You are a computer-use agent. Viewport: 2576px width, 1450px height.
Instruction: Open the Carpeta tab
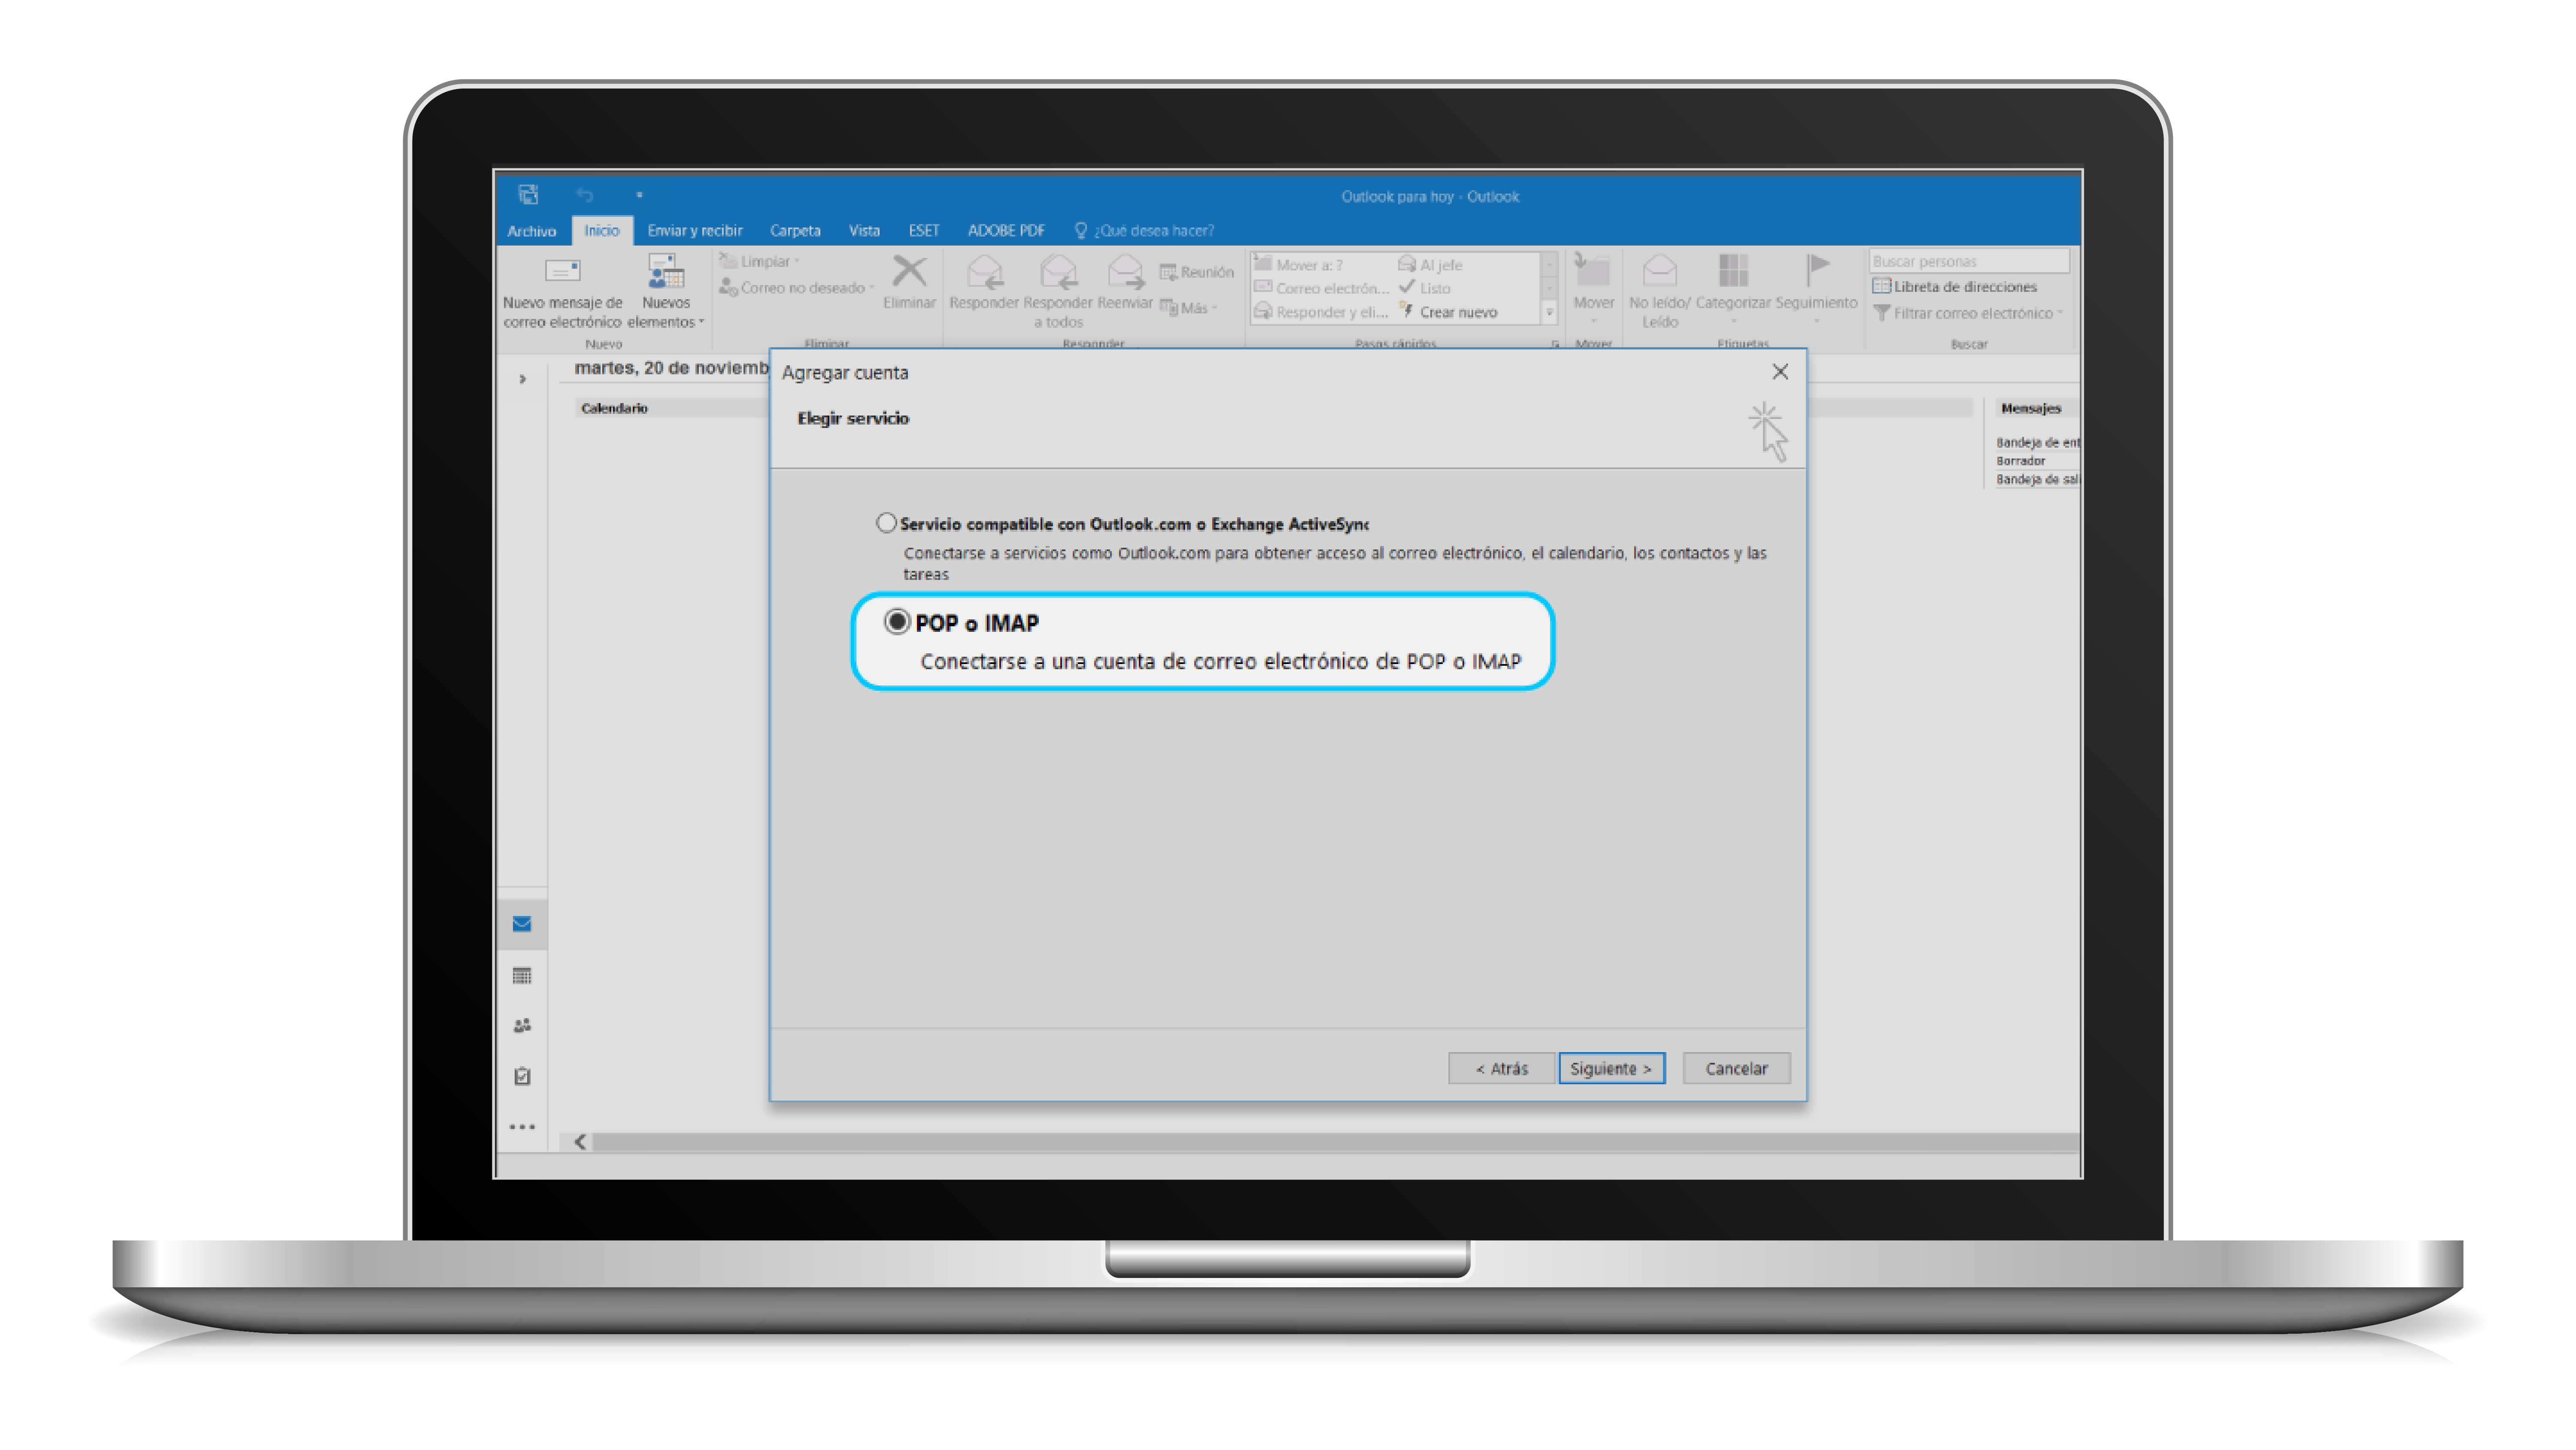point(795,231)
